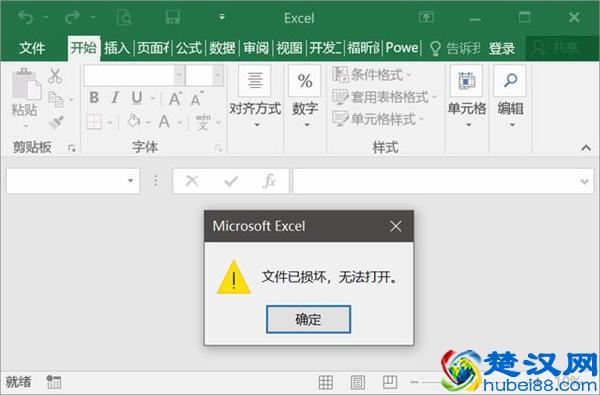Screen dimensions: 600x395
Task: Open the 对齐方式 alignment group
Action: tap(255, 96)
